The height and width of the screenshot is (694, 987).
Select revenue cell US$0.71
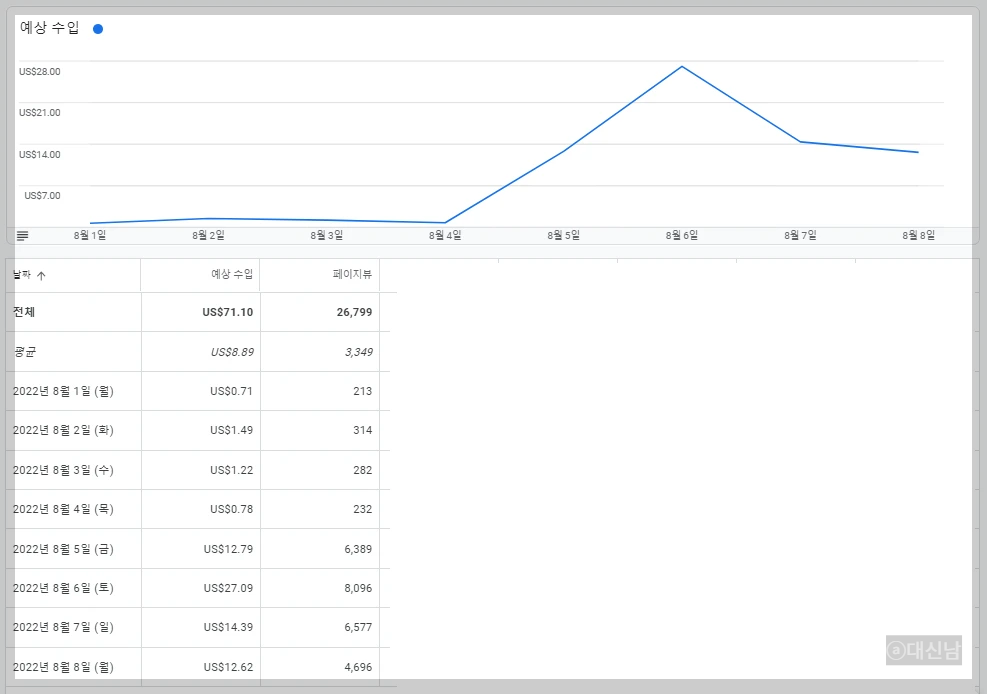(x=231, y=391)
